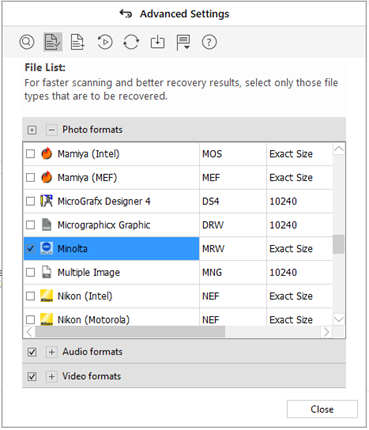The height and width of the screenshot is (430, 369).
Task: Uncheck the Minolta checkbox
Action: (x=30, y=248)
